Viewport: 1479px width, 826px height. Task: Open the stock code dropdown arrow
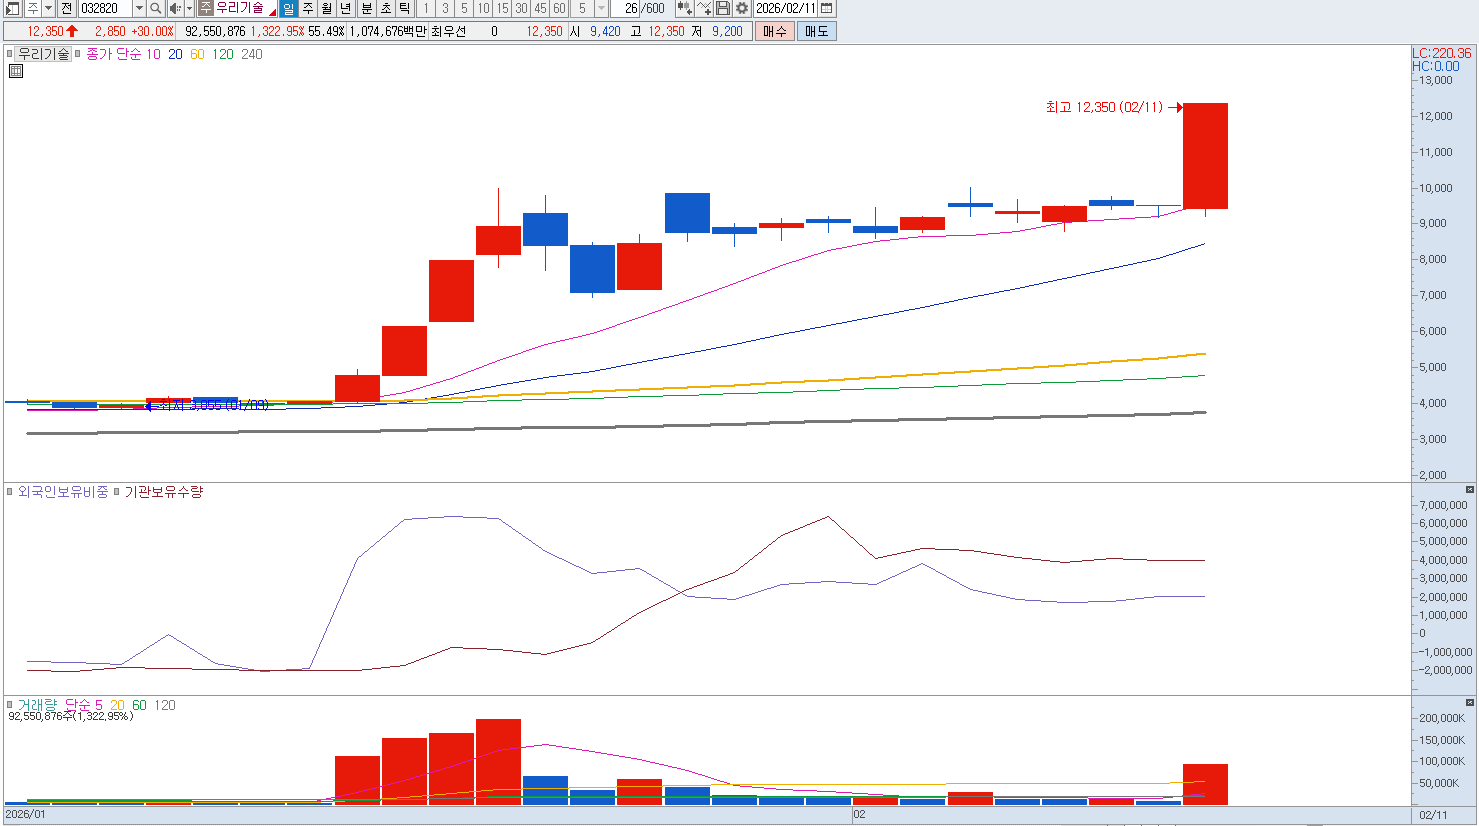[139, 8]
